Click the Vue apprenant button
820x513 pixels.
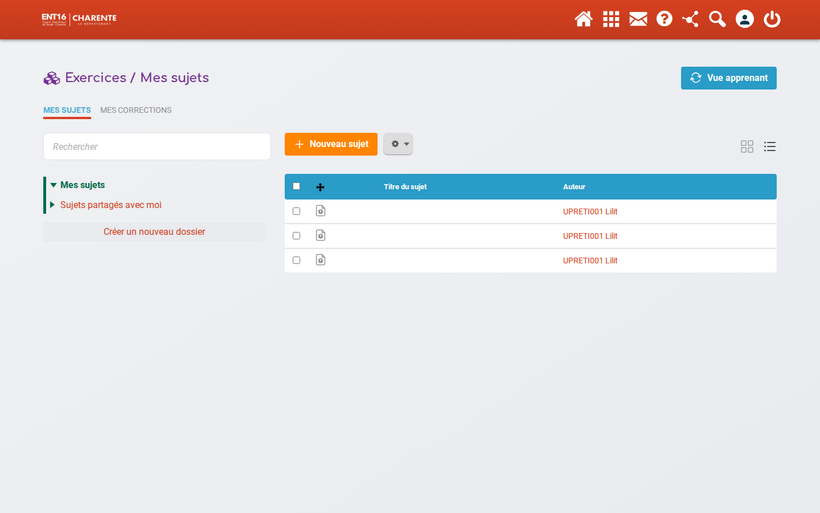click(x=728, y=78)
